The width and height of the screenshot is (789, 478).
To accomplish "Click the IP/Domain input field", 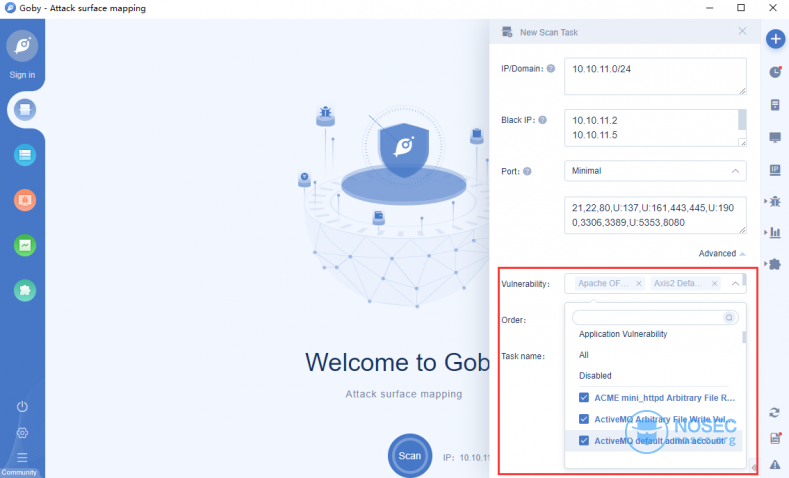I will click(x=655, y=76).
